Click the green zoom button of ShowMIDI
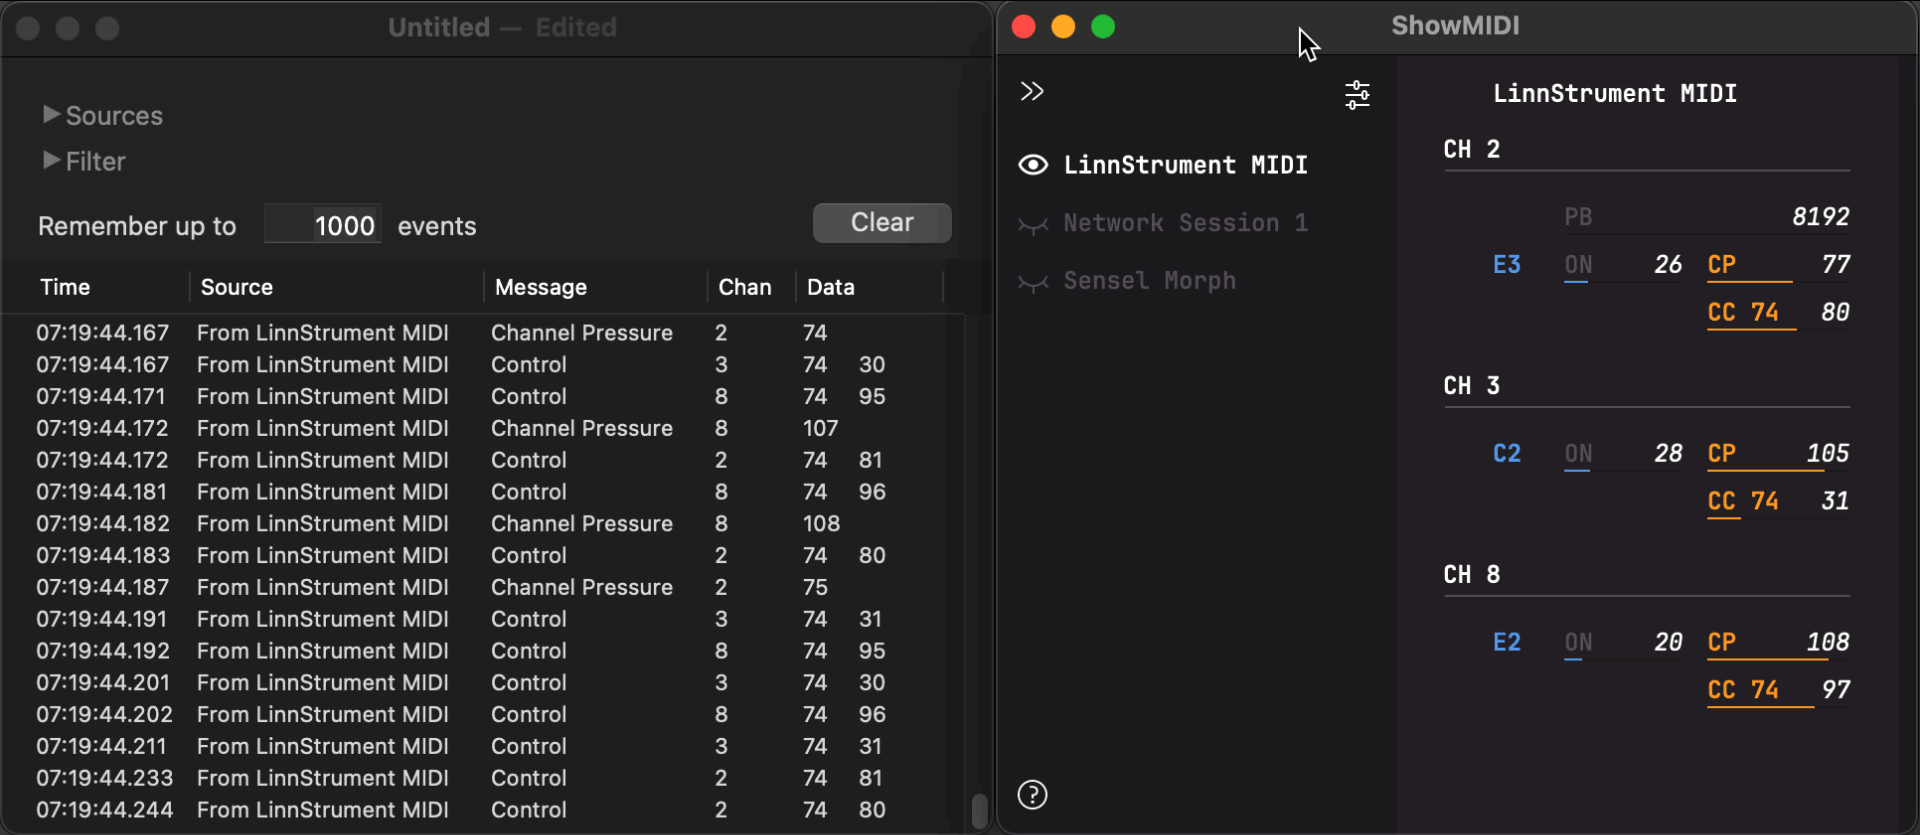The image size is (1920, 835). pos(1103,27)
